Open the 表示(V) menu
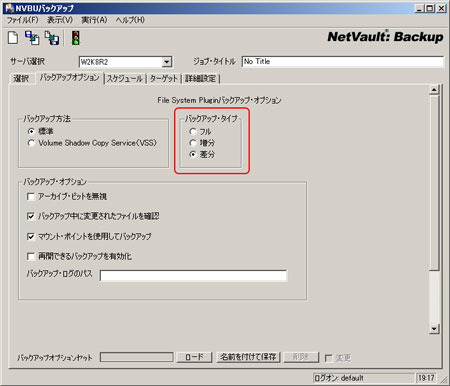This screenshot has width=450, height=386. tap(60, 20)
